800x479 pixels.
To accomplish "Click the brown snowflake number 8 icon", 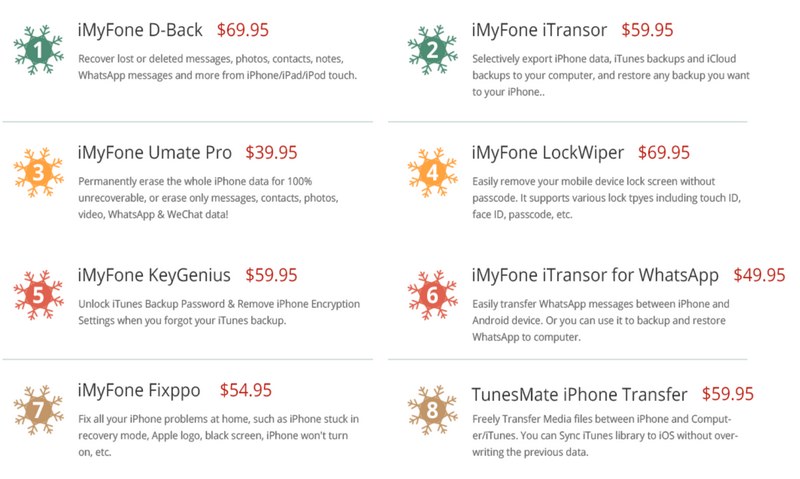I will click(x=432, y=411).
